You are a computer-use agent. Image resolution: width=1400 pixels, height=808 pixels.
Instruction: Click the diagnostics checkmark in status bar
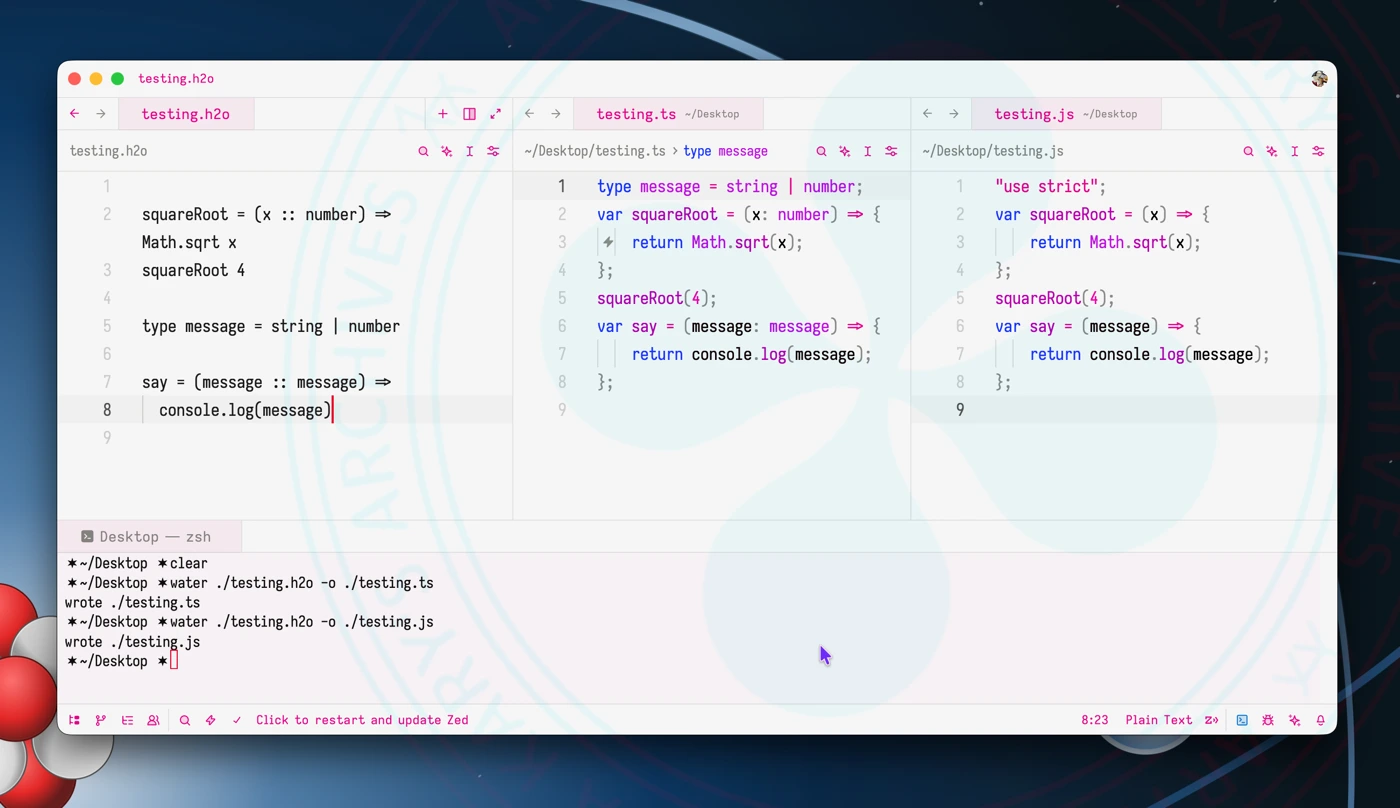pyautogui.click(x=237, y=720)
